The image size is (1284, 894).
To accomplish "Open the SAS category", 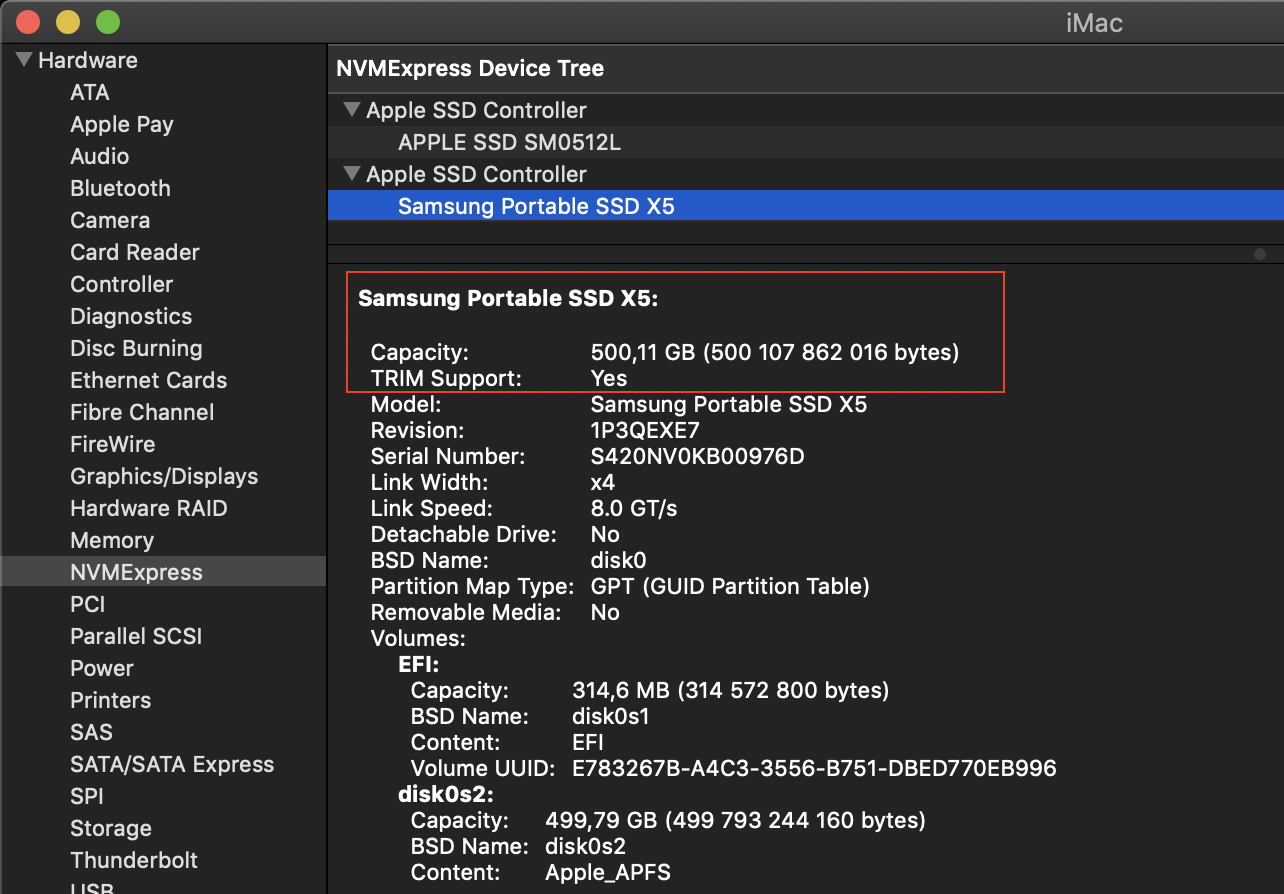I will tap(91, 732).
